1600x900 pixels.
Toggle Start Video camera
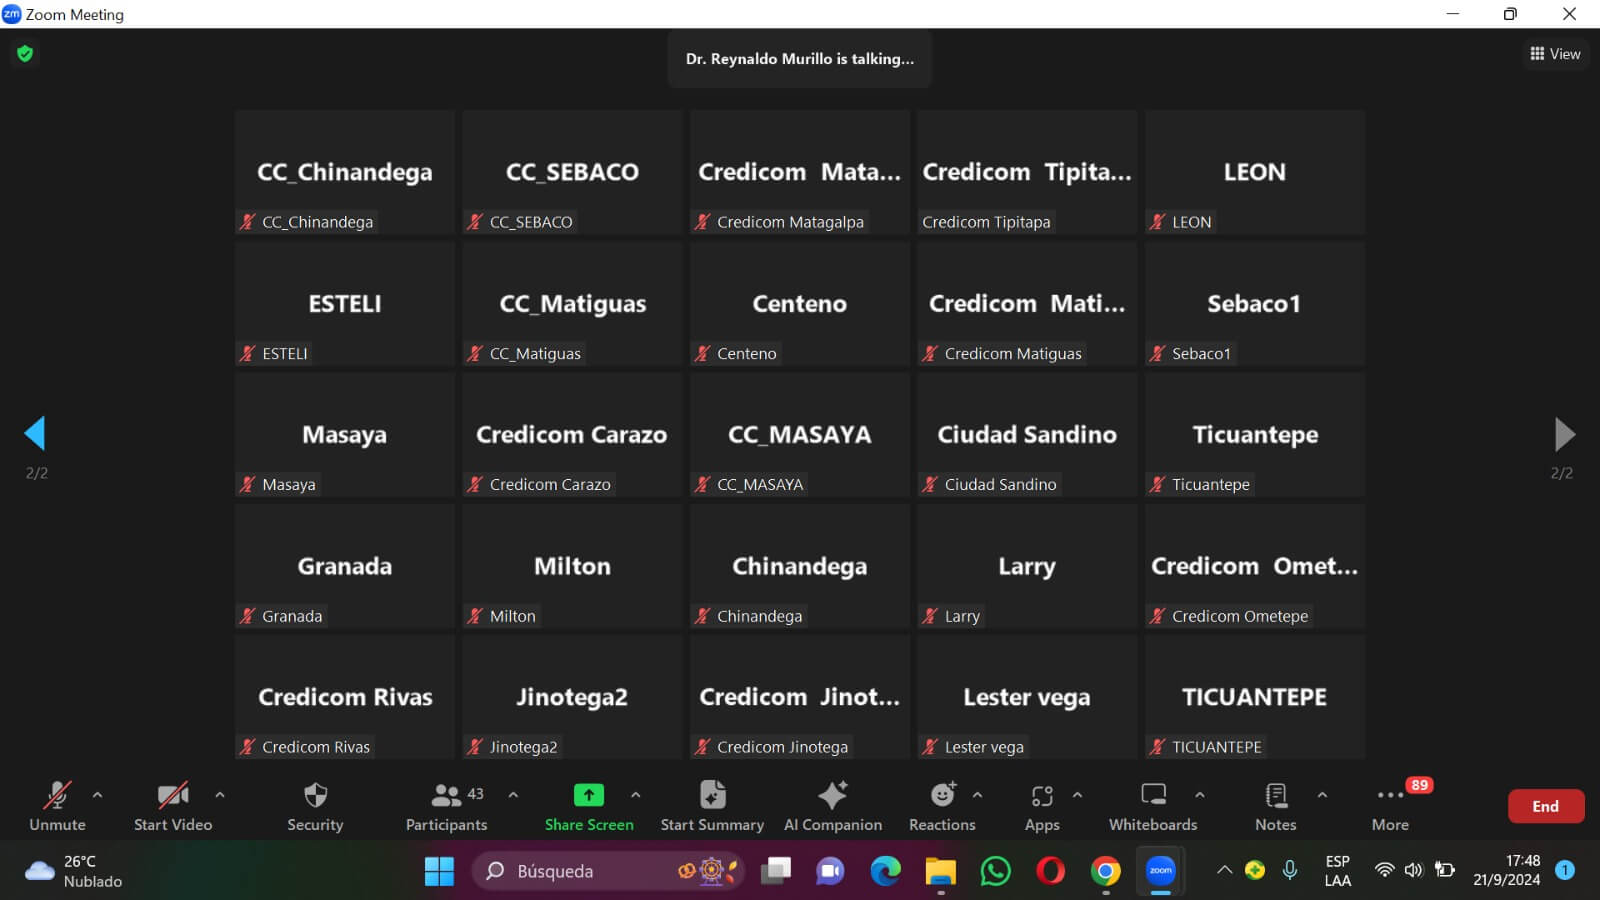(x=172, y=796)
